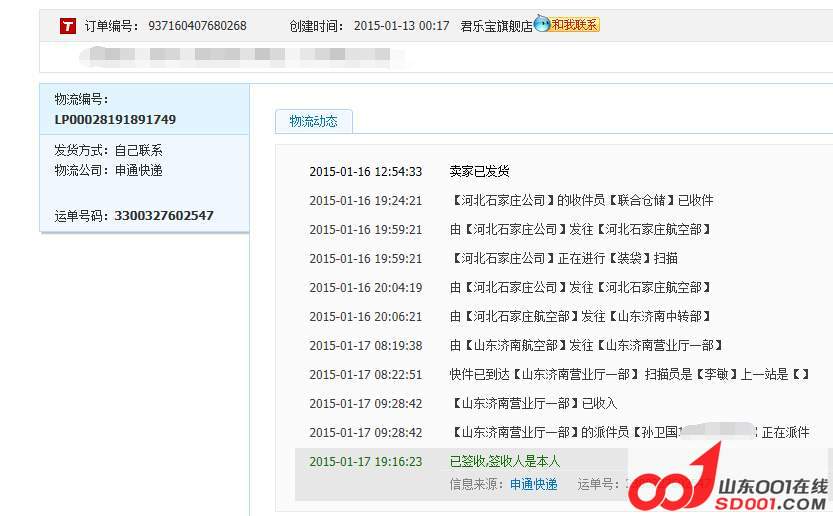Click the 发往 山东济南中转部 tracking row
Image resolution: width=833 pixels, height=516 pixels.
pyautogui.click(x=580, y=316)
